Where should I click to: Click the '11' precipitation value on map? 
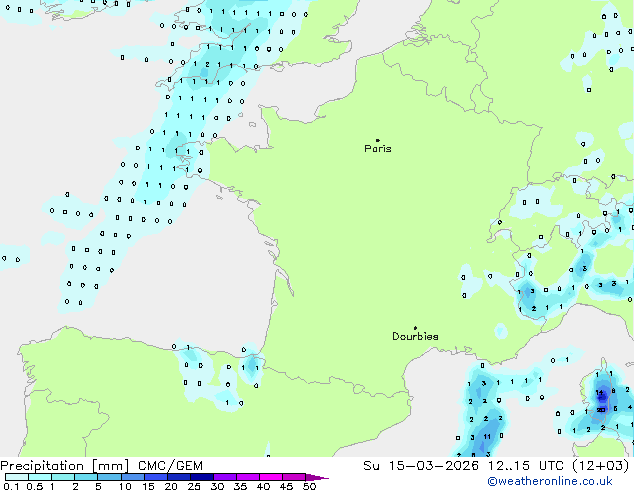487,437
